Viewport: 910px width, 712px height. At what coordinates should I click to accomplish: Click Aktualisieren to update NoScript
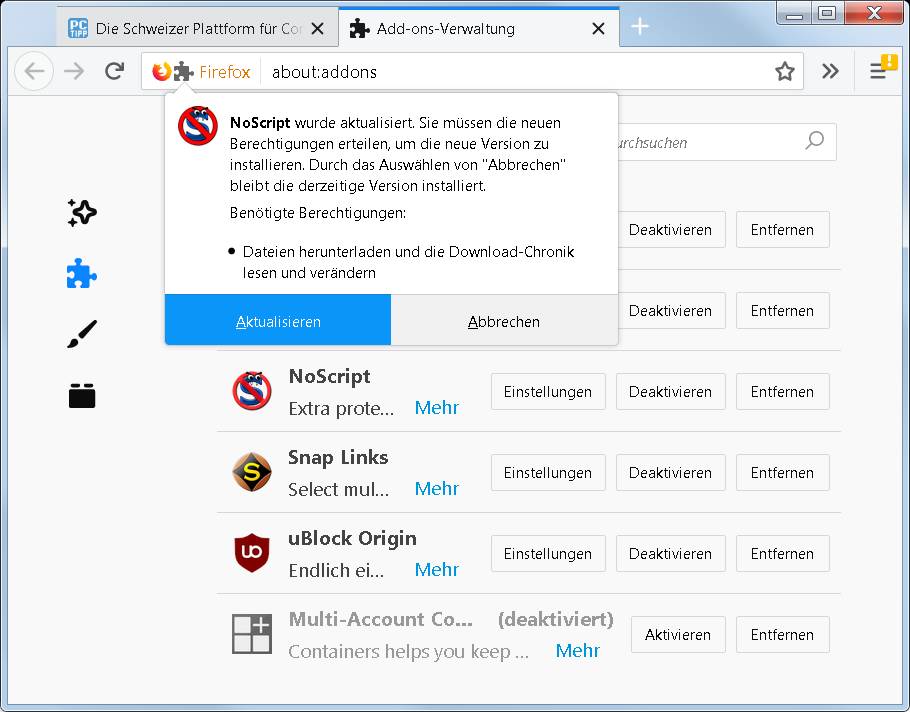pos(277,322)
